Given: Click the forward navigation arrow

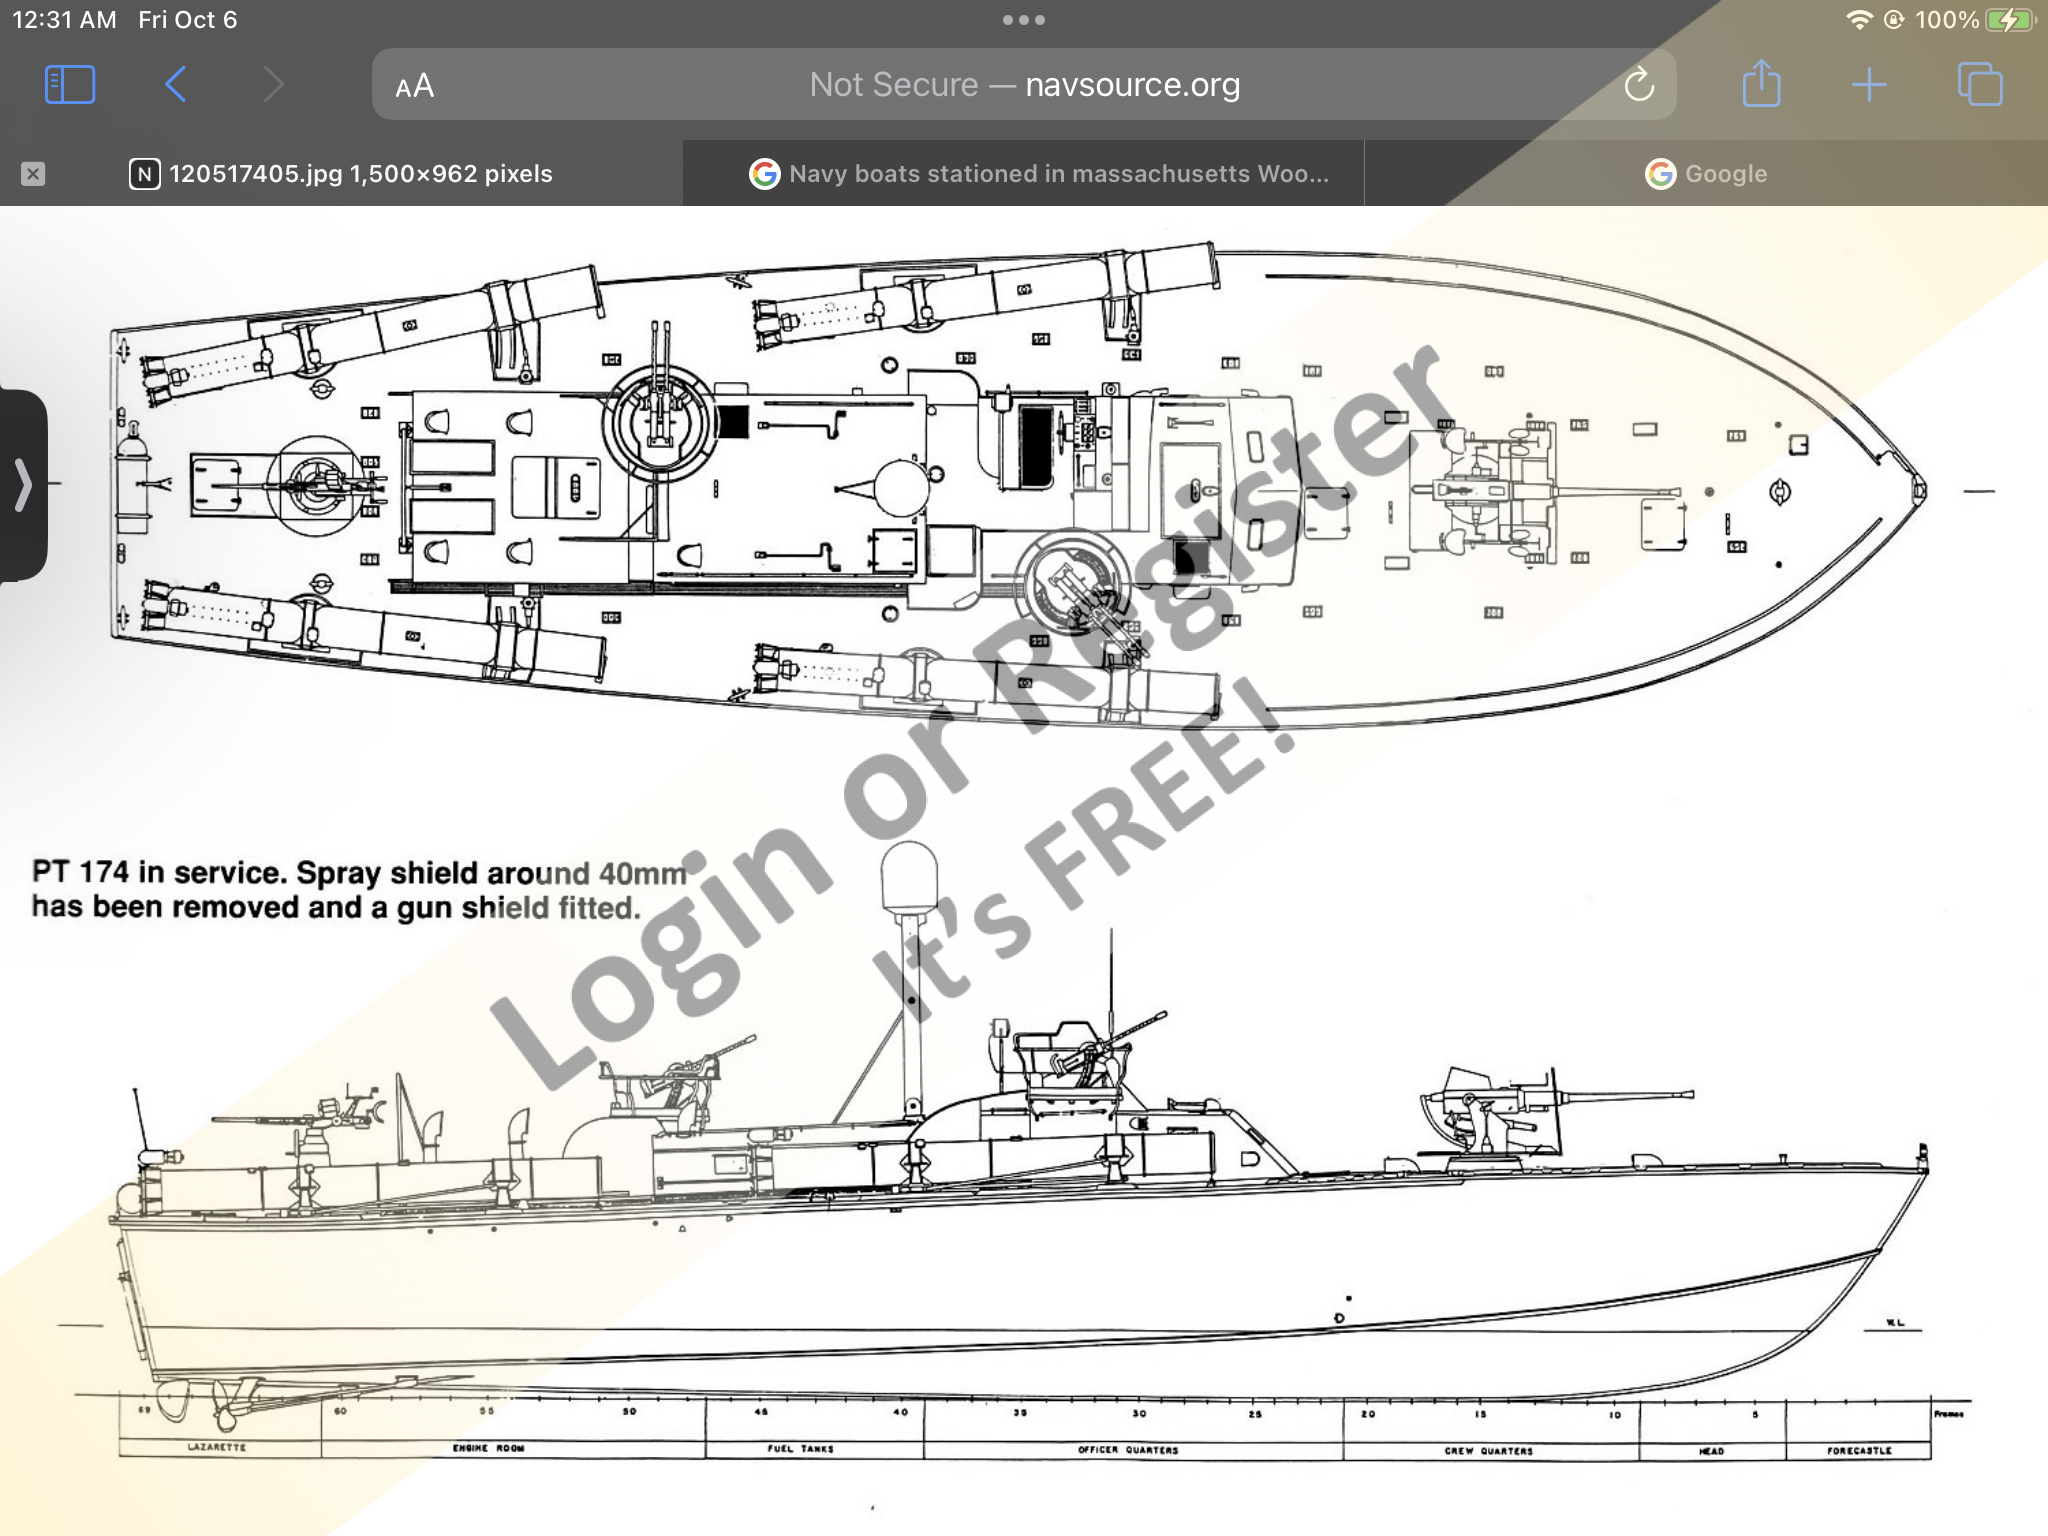Looking at the screenshot, I should (x=273, y=85).
